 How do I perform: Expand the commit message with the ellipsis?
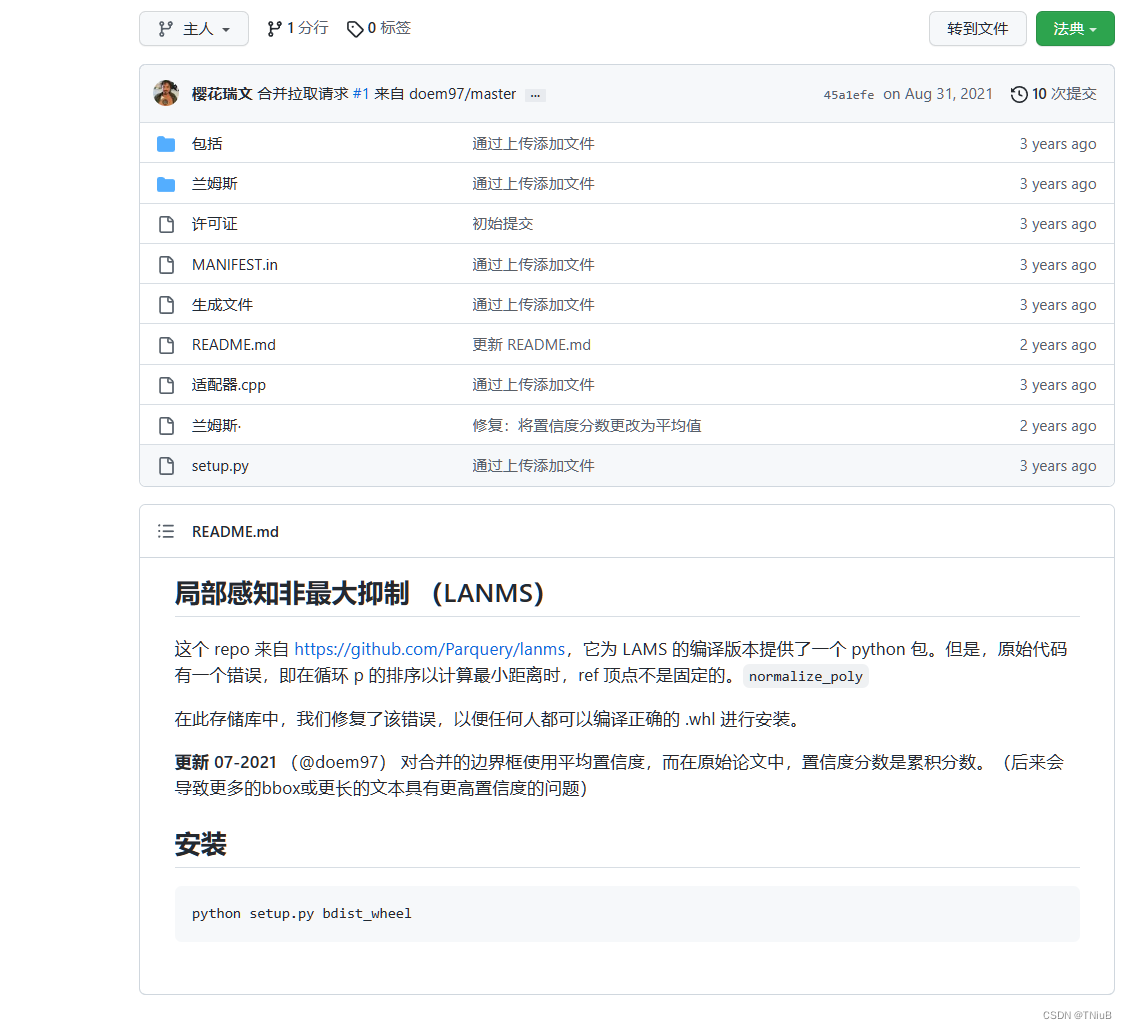pyautogui.click(x=535, y=95)
